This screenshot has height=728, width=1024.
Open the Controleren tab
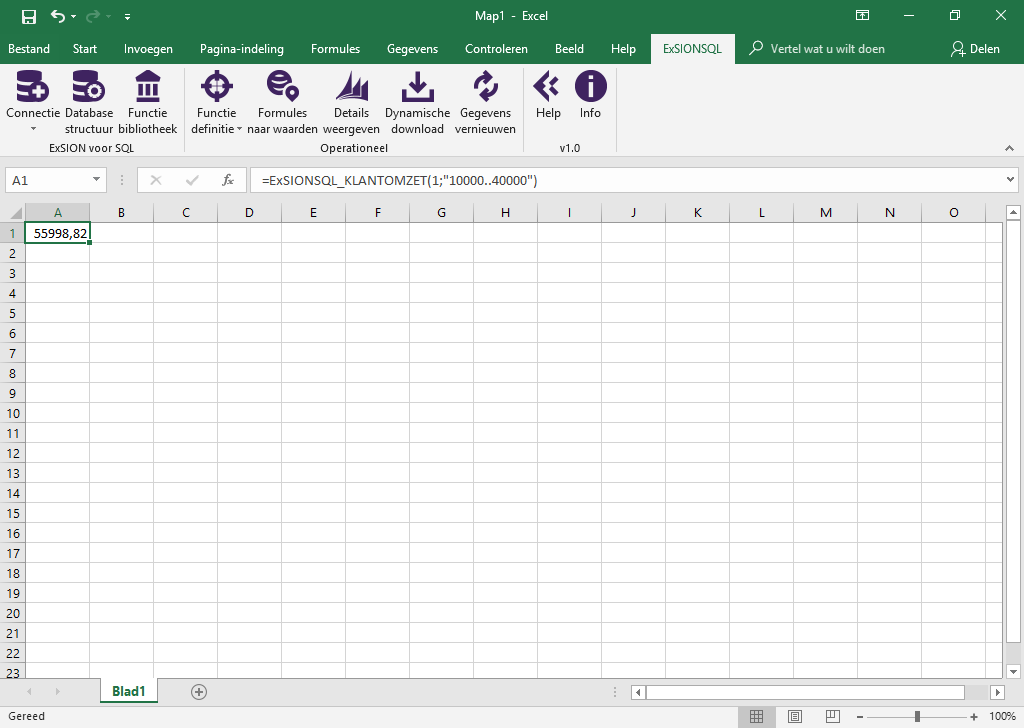(x=496, y=49)
